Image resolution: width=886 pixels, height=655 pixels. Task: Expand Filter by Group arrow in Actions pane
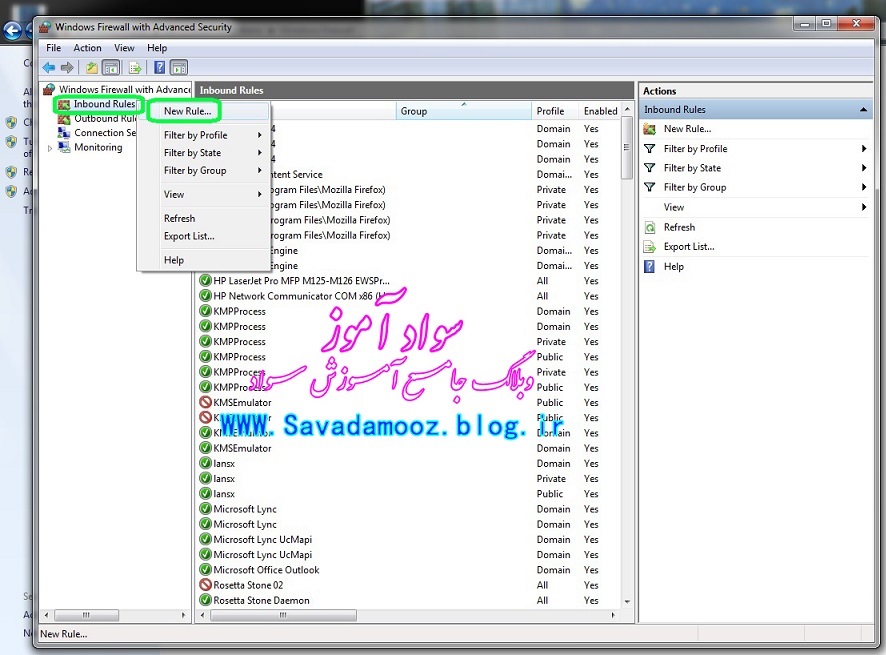point(864,187)
